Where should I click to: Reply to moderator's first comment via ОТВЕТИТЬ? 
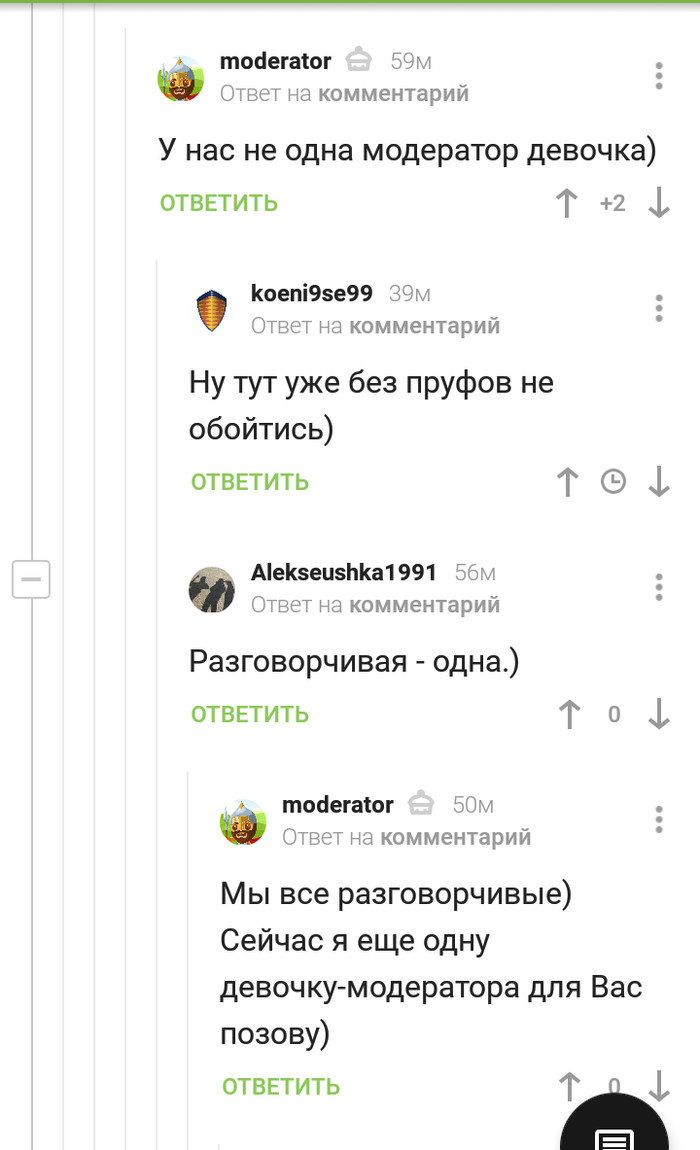(219, 203)
